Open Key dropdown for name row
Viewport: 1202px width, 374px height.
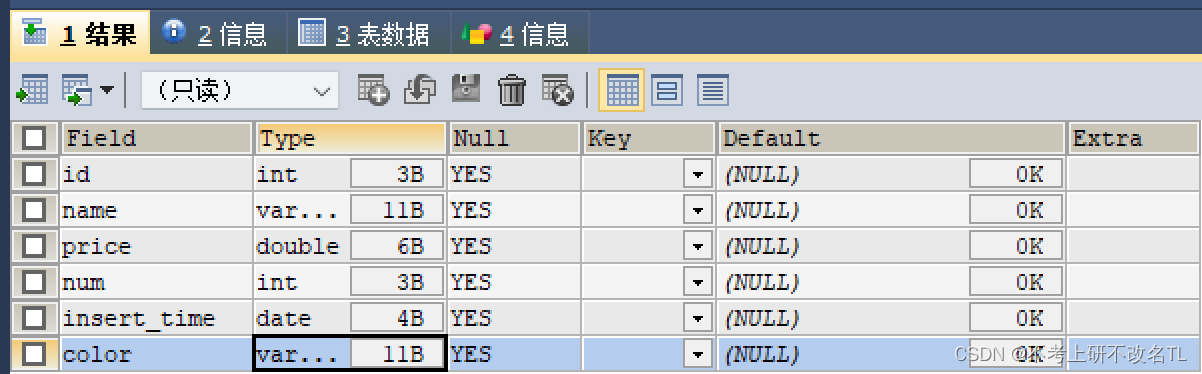click(x=698, y=210)
